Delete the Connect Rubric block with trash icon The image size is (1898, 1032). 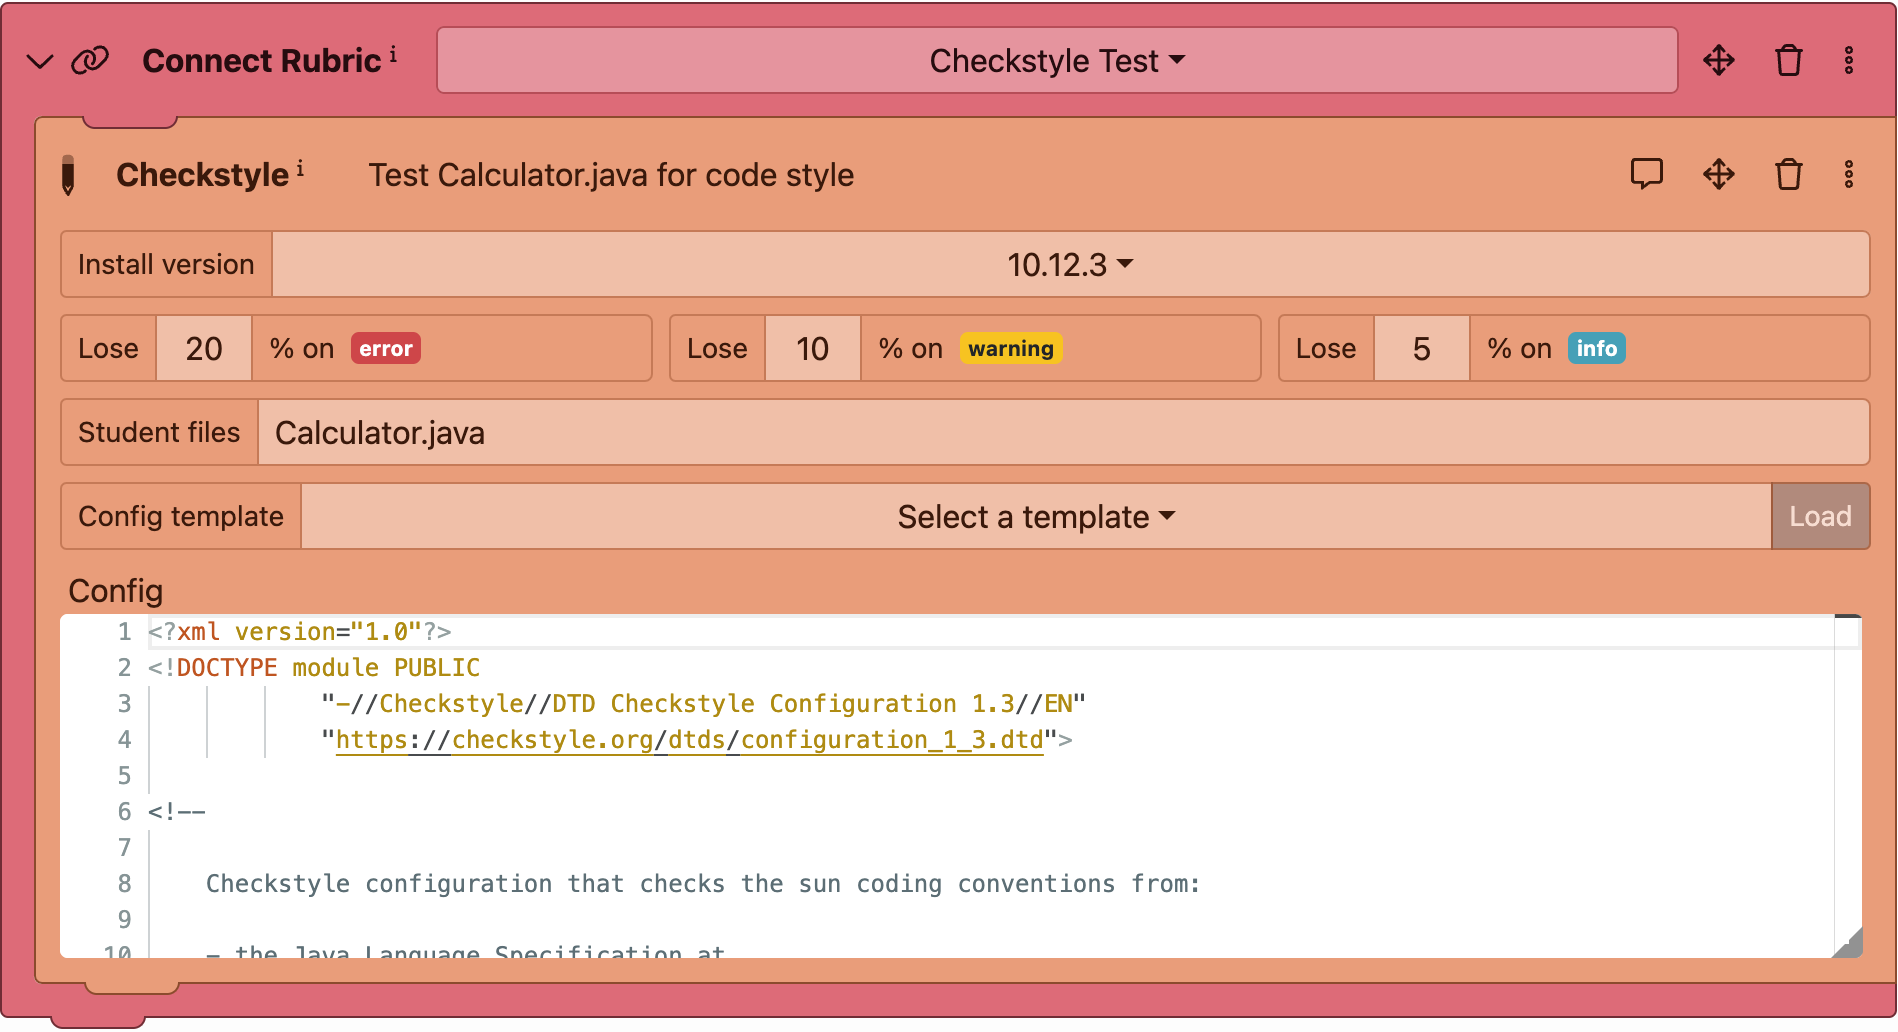[x=1788, y=61]
